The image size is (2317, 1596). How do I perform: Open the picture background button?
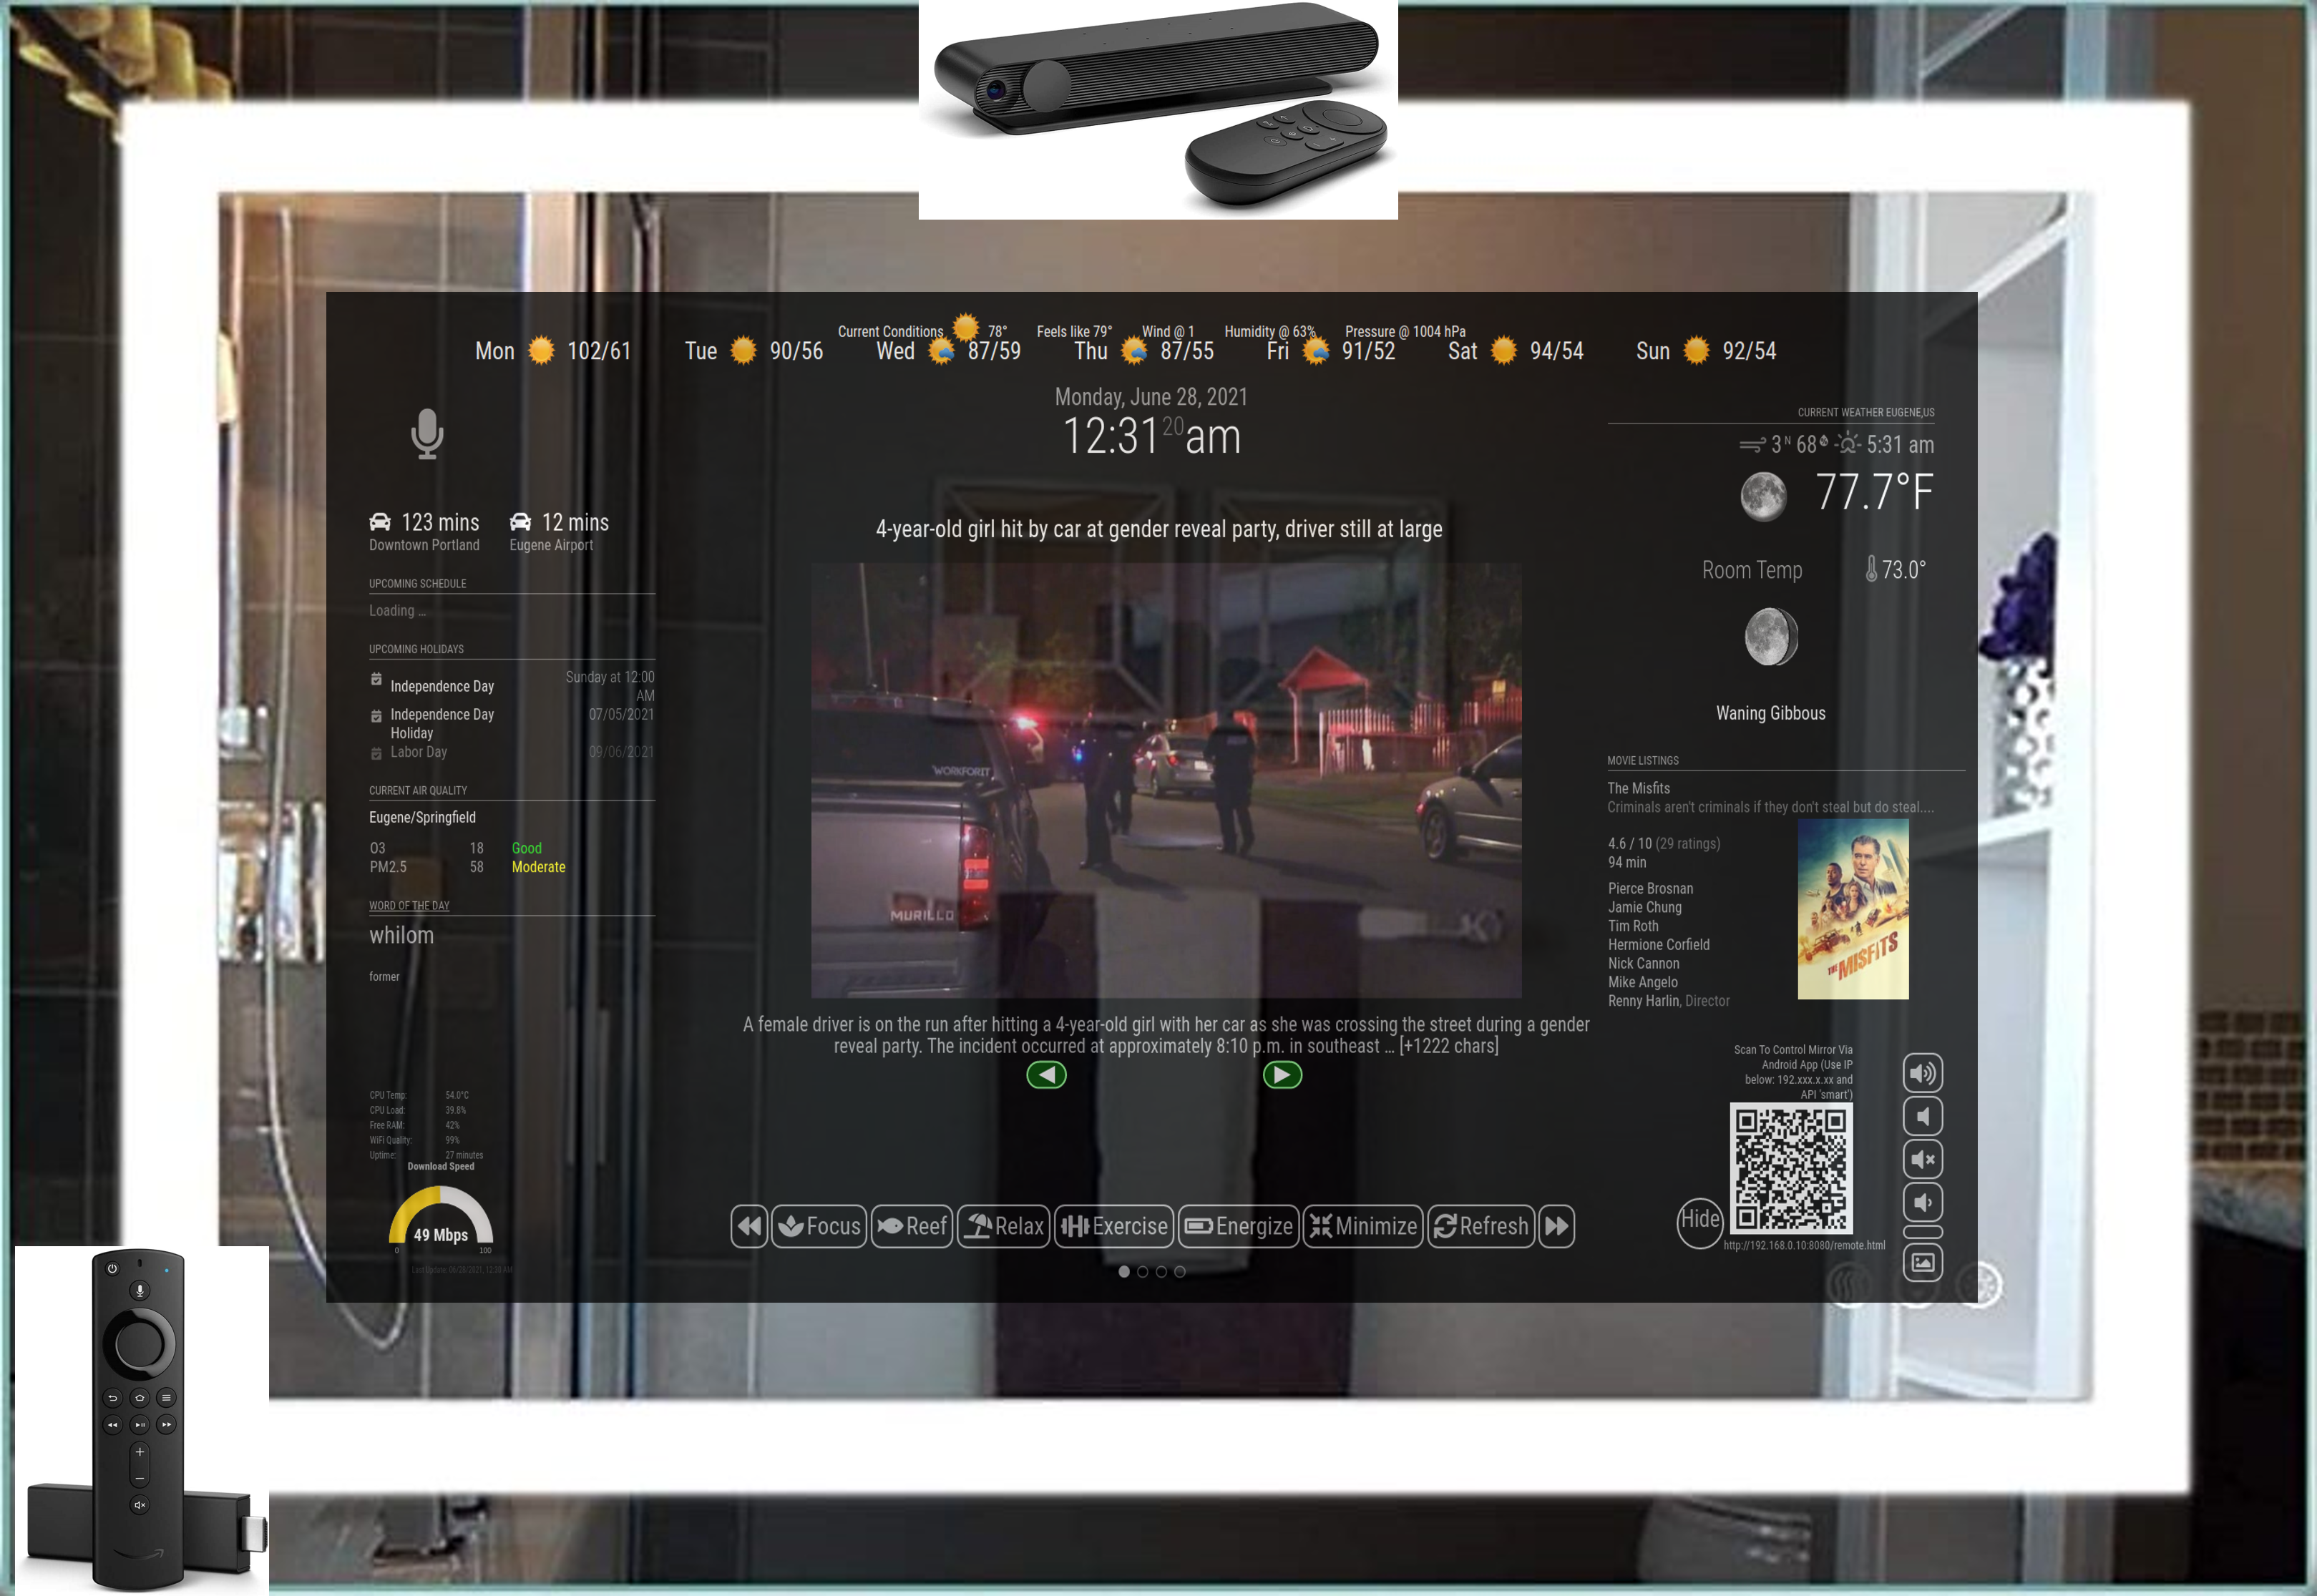pos(1922,1263)
